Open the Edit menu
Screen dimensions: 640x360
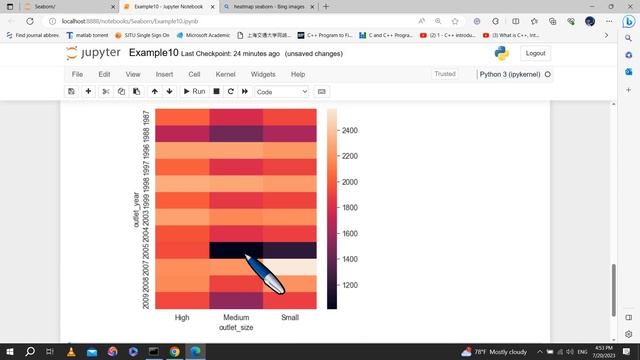tap(104, 74)
